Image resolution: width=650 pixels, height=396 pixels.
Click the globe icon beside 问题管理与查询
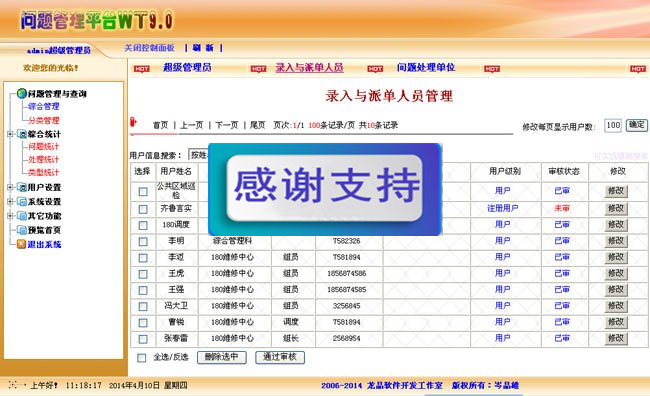pos(22,93)
